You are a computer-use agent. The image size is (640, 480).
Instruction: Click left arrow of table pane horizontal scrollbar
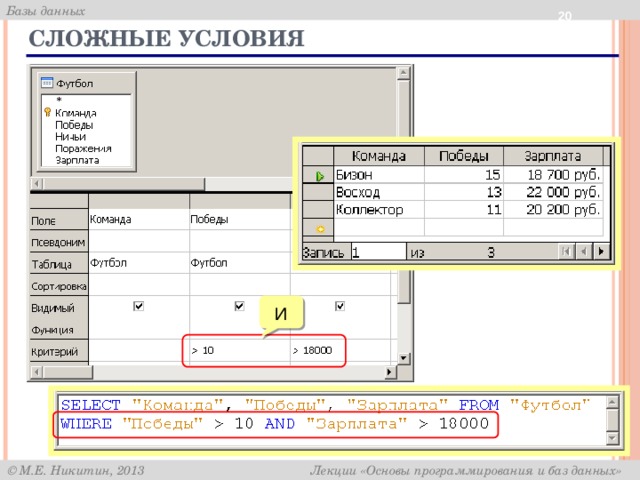click(x=37, y=184)
